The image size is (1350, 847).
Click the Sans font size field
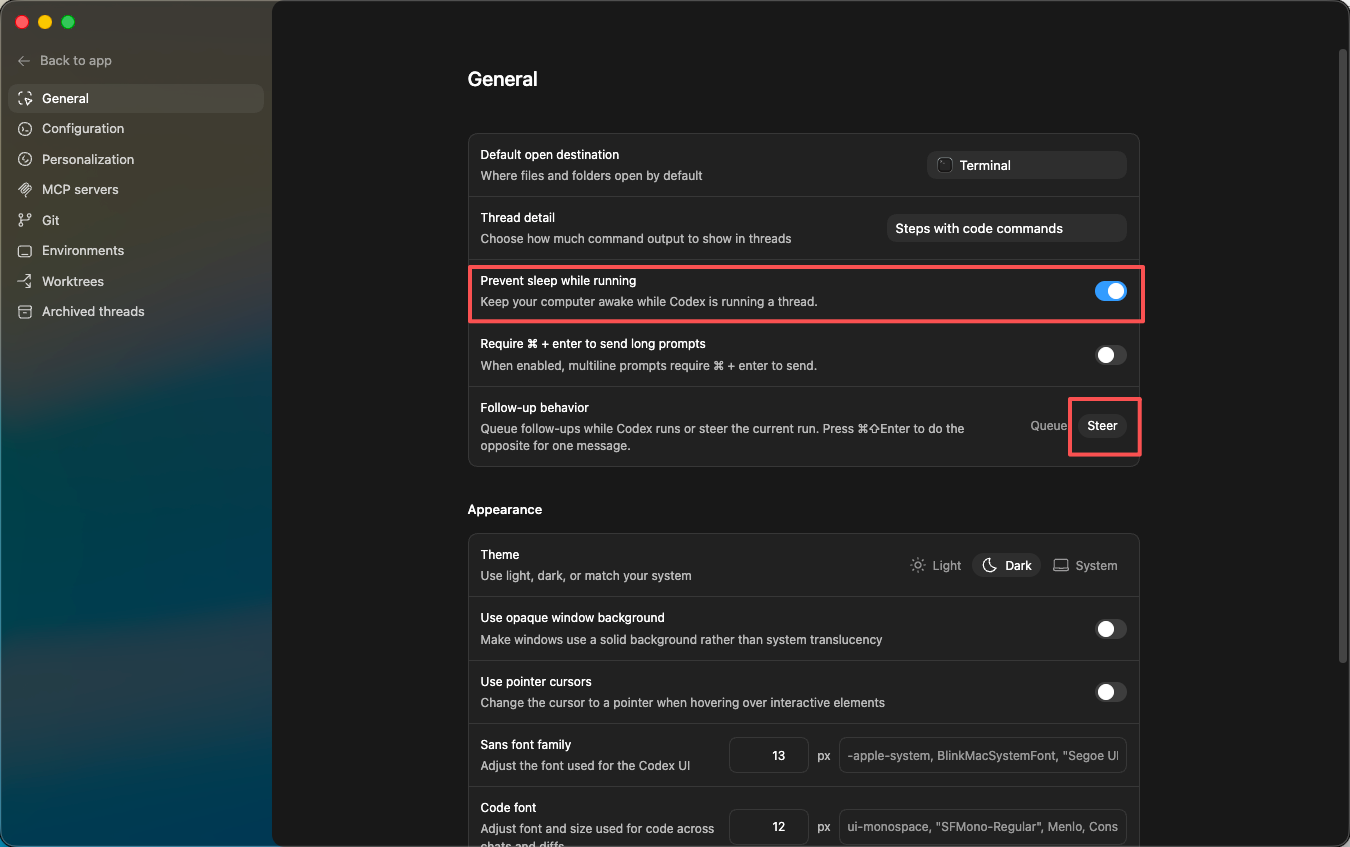tap(768, 756)
